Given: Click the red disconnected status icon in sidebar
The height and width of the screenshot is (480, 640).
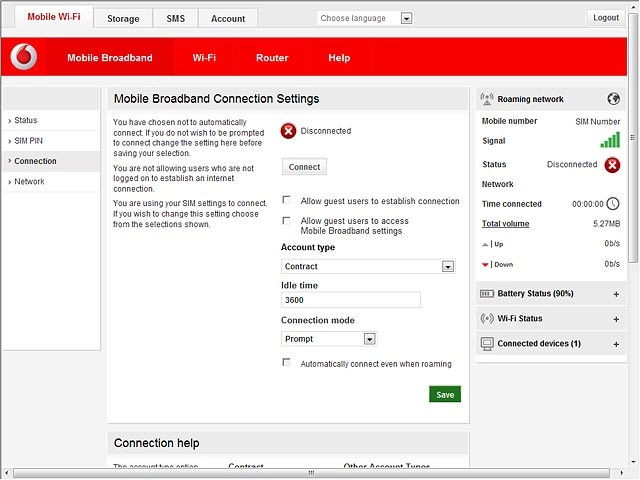Looking at the screenshot, I should [612, 165].
